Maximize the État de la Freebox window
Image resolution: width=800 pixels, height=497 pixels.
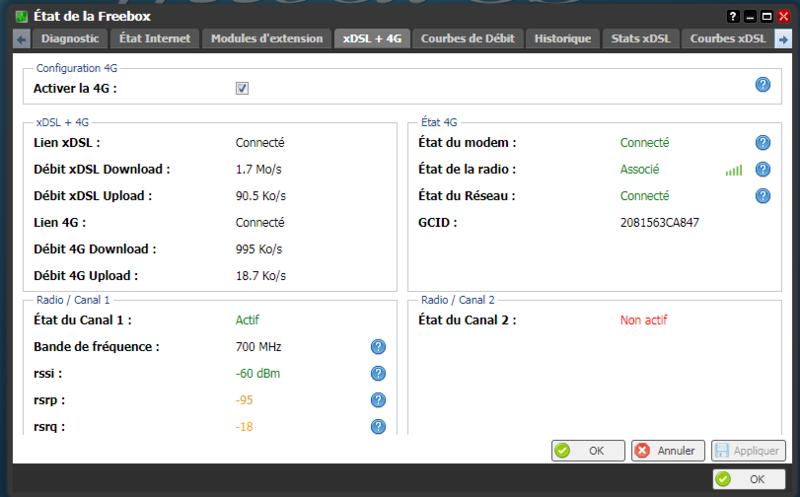767,17
